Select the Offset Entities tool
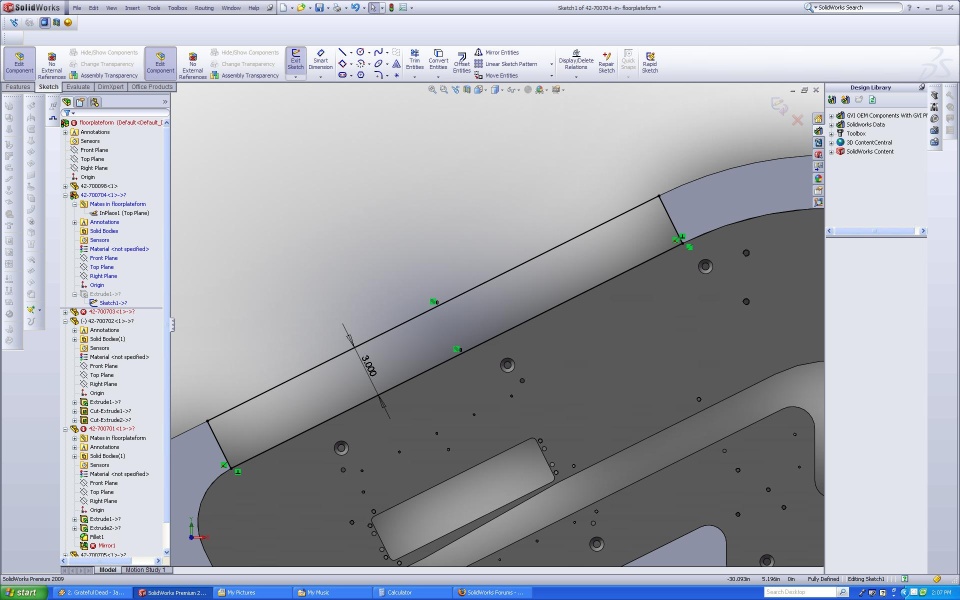Viewport: 960px width, 600px height. pos(462,62)
